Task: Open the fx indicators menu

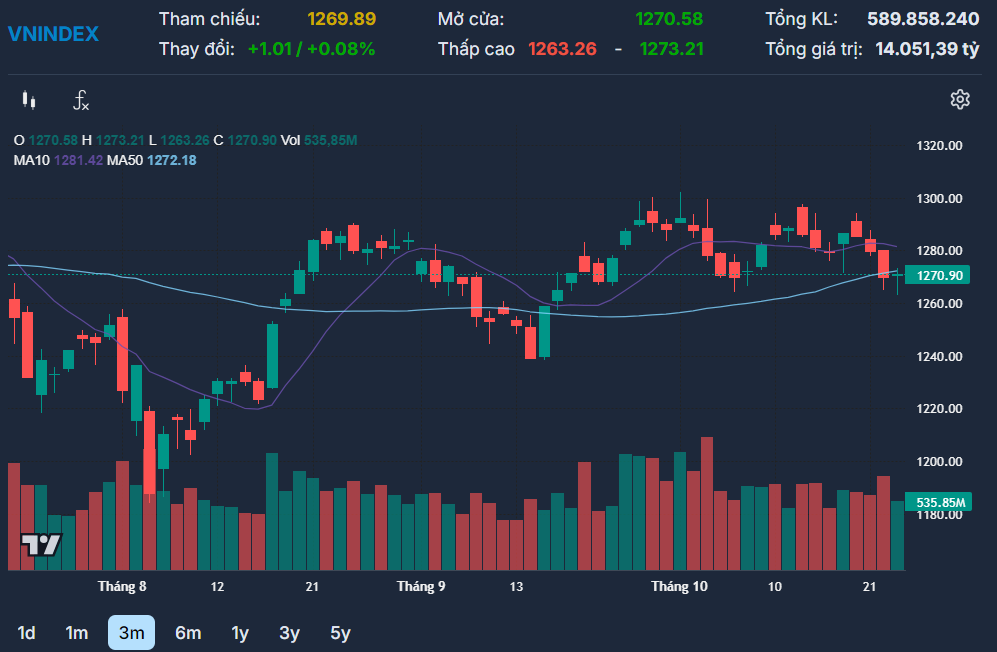Action: (81, 100)
